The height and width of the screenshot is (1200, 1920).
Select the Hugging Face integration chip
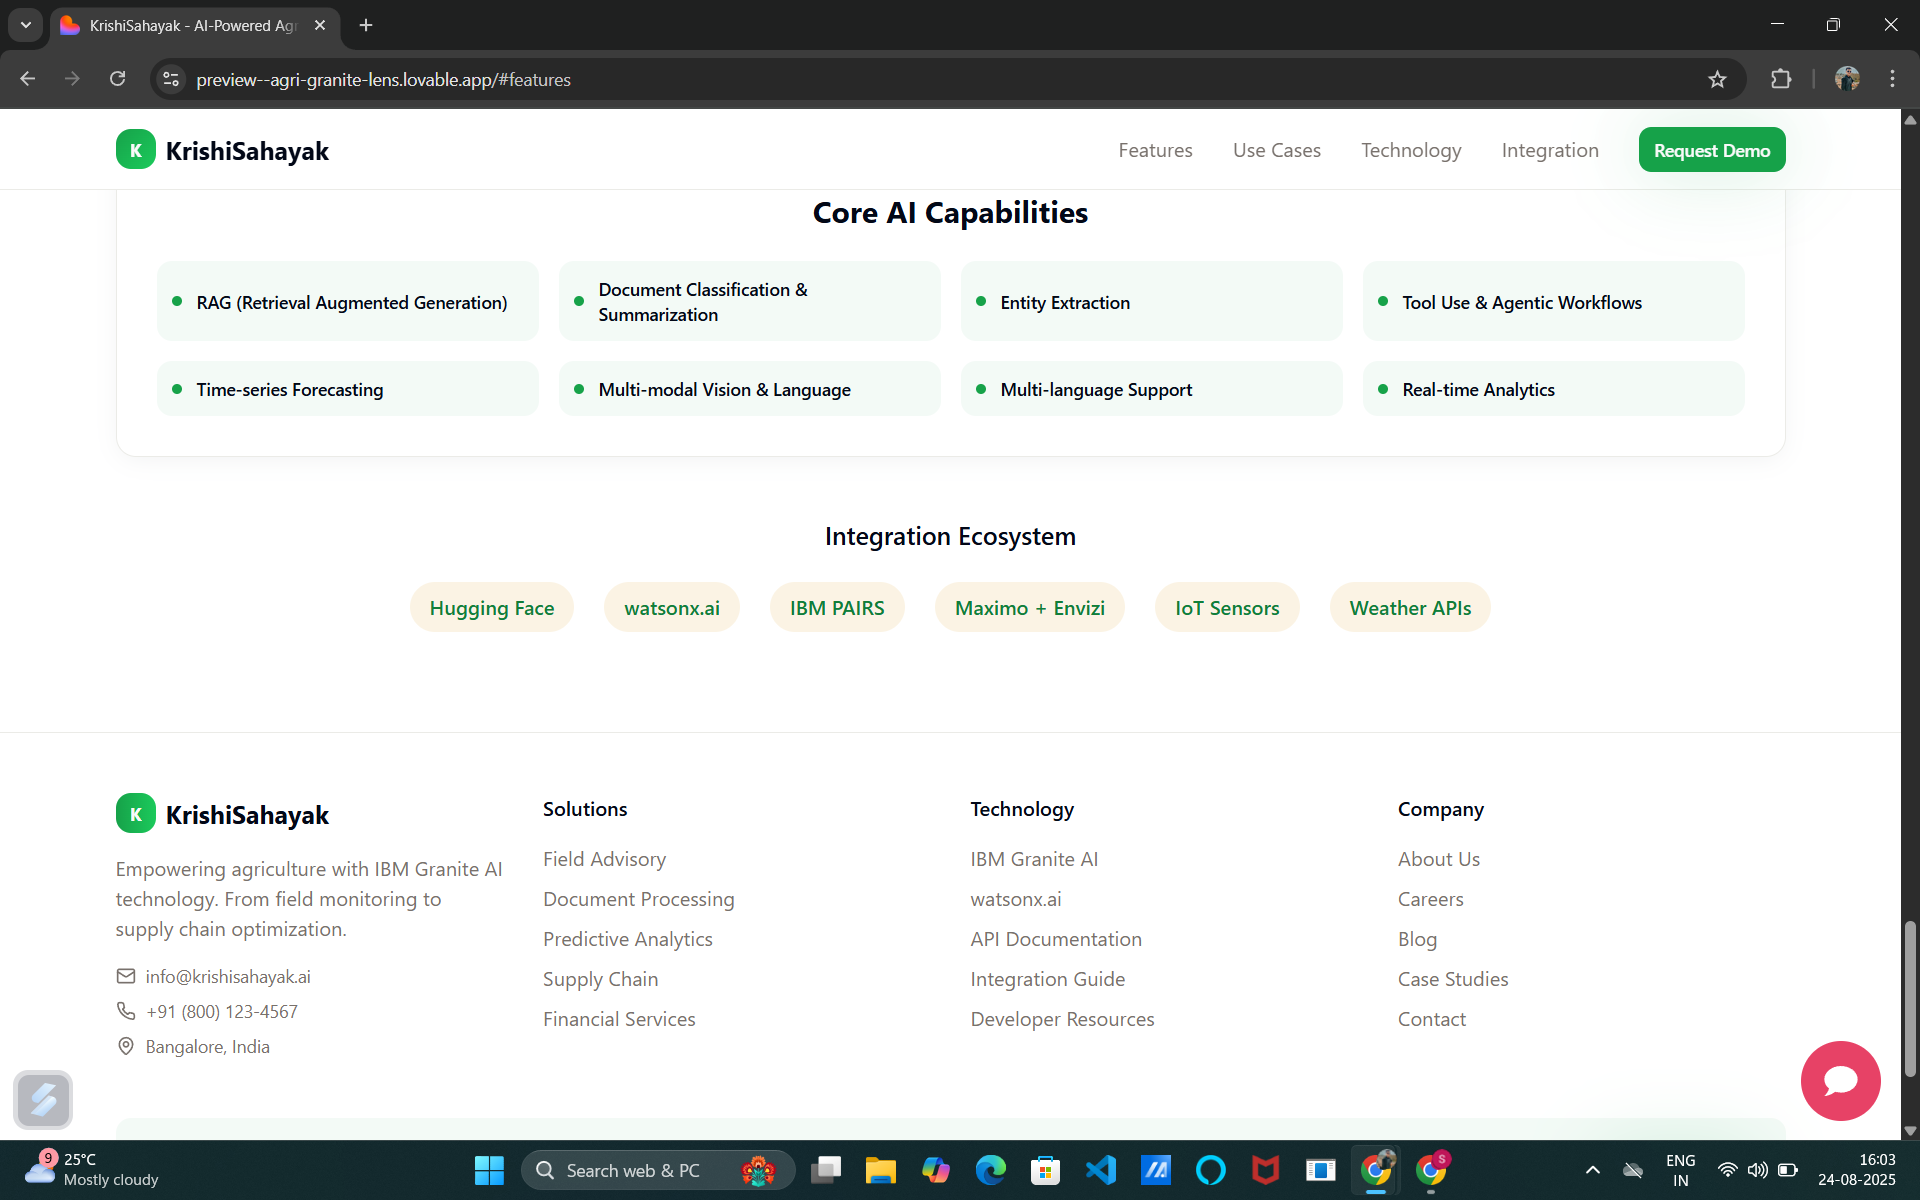pyautogui.click(x=491, y=608)
